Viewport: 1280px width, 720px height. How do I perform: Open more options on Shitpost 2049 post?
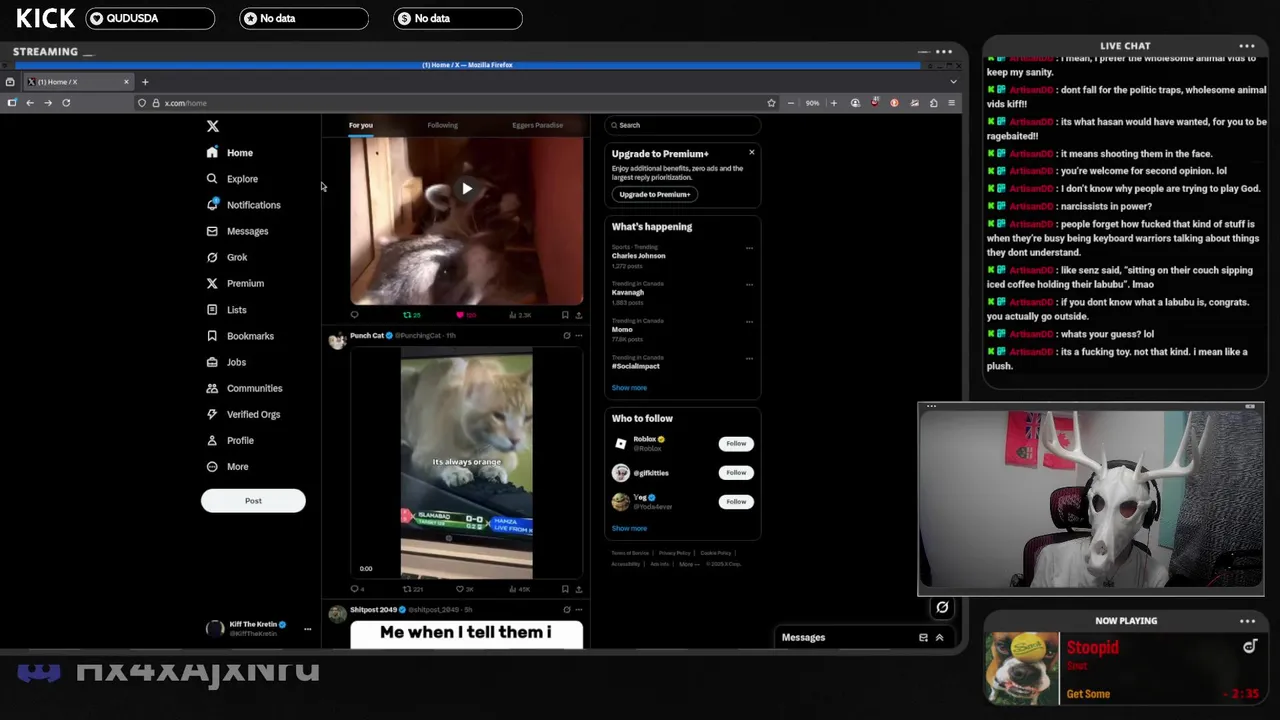click(578, 609)
